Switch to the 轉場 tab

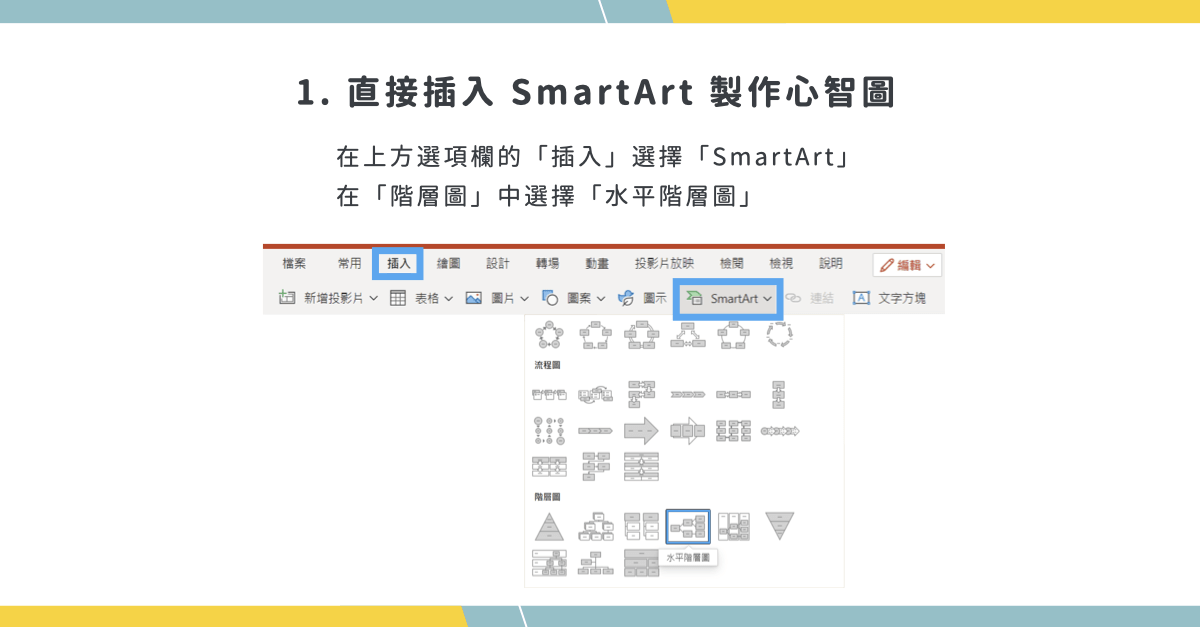547,264
